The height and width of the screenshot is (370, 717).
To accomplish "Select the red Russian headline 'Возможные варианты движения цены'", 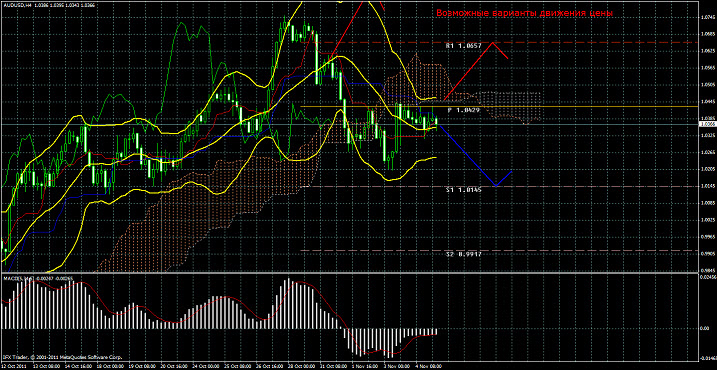I will [x=524, y=13].
